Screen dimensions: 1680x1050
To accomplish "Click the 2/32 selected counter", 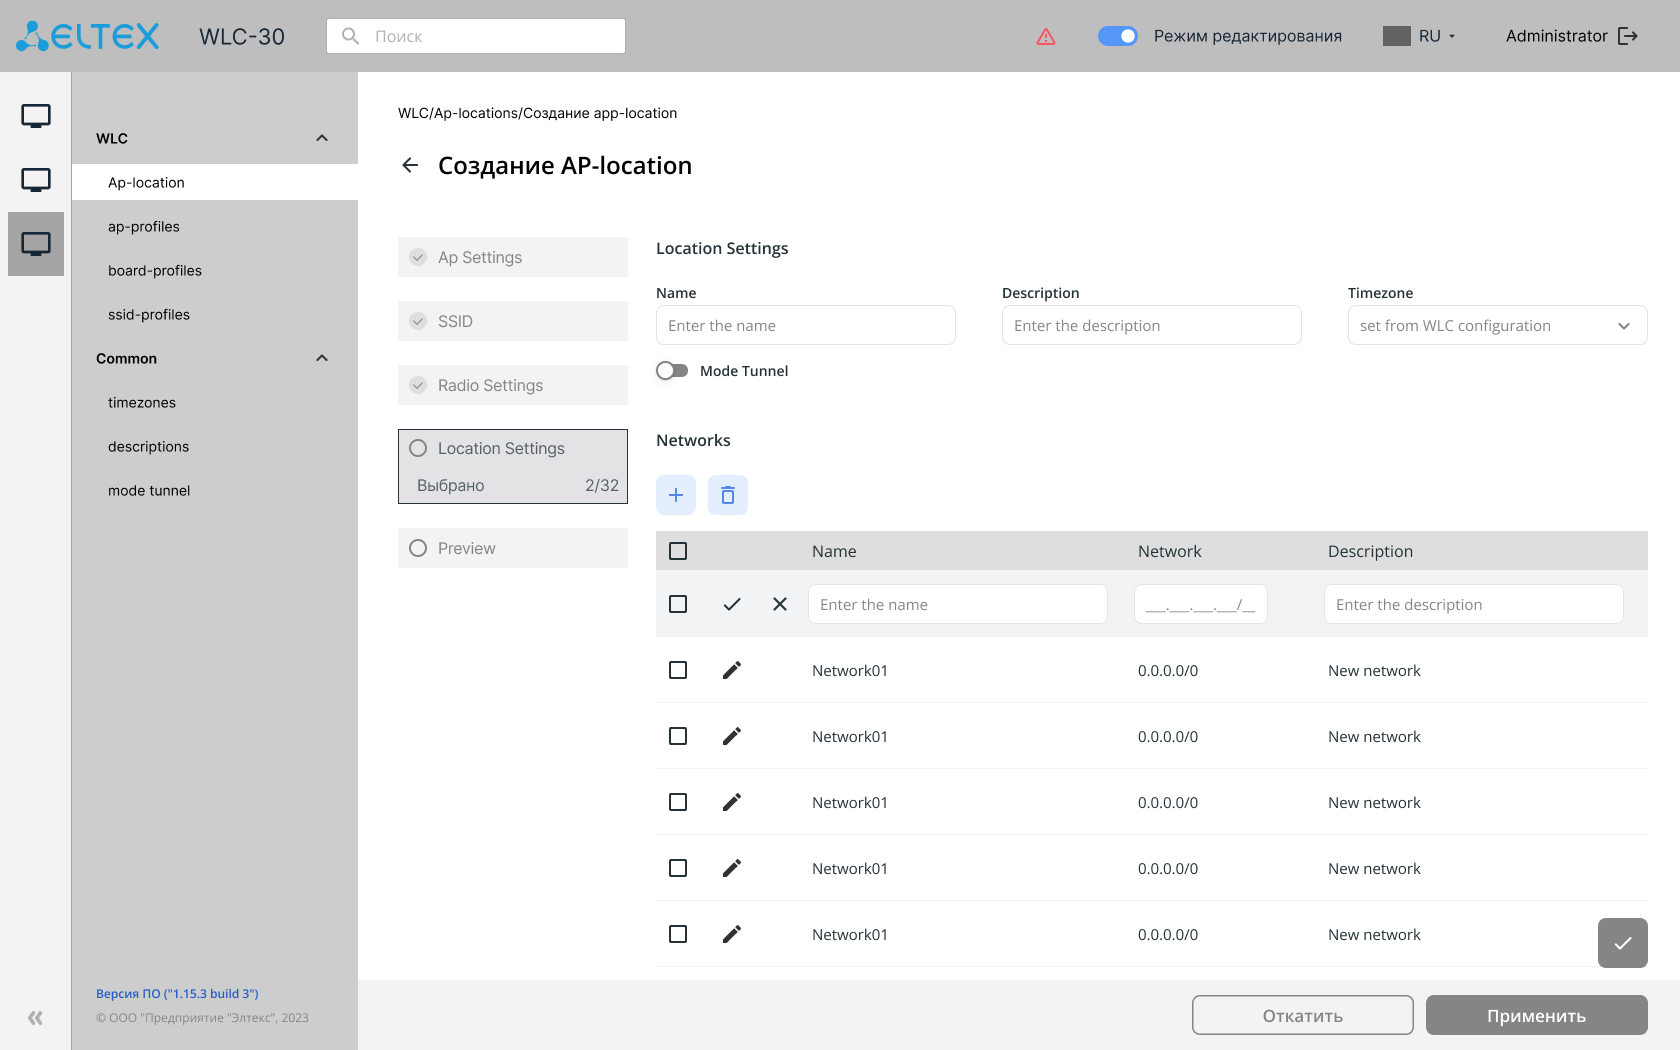I will pos(602,485).
